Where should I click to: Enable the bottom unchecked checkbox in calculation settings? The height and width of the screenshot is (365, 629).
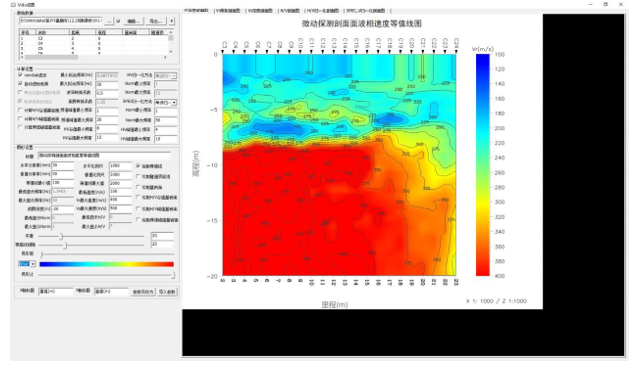click(20, 127)
